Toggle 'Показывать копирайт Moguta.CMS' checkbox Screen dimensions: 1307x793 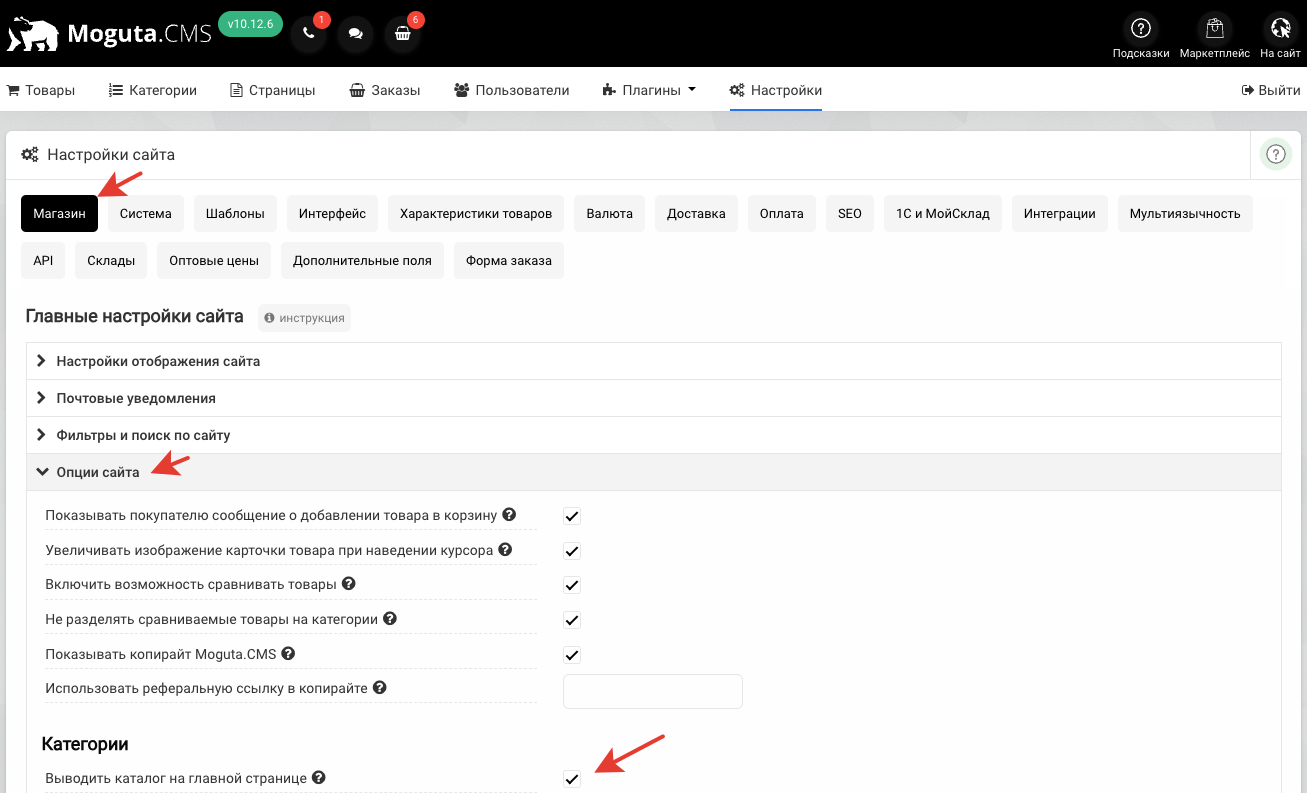[x=572, y=655]
